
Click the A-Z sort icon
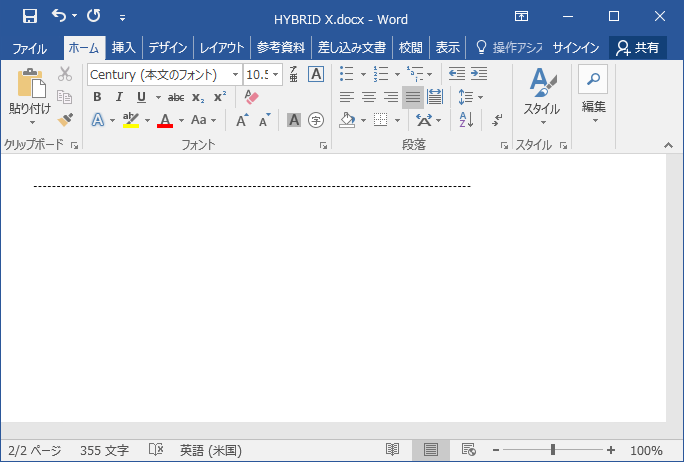point(466,120)
